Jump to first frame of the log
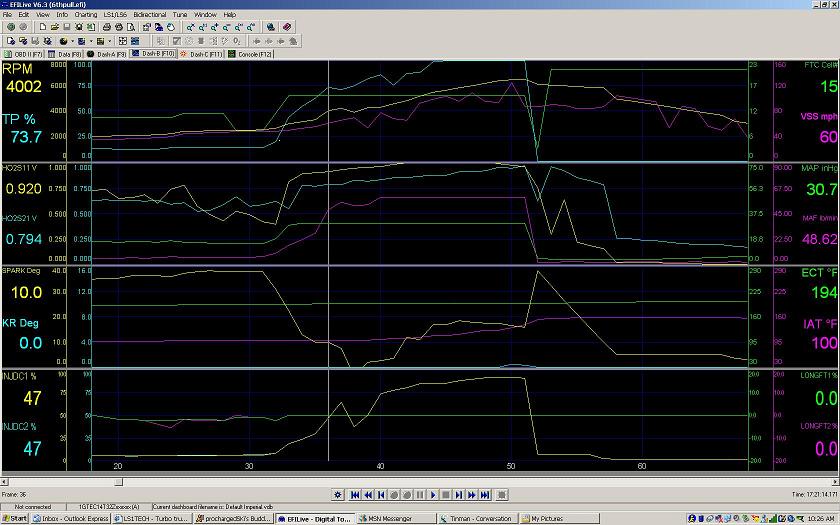This screenshot has width=840, height=525. [355, 495]
